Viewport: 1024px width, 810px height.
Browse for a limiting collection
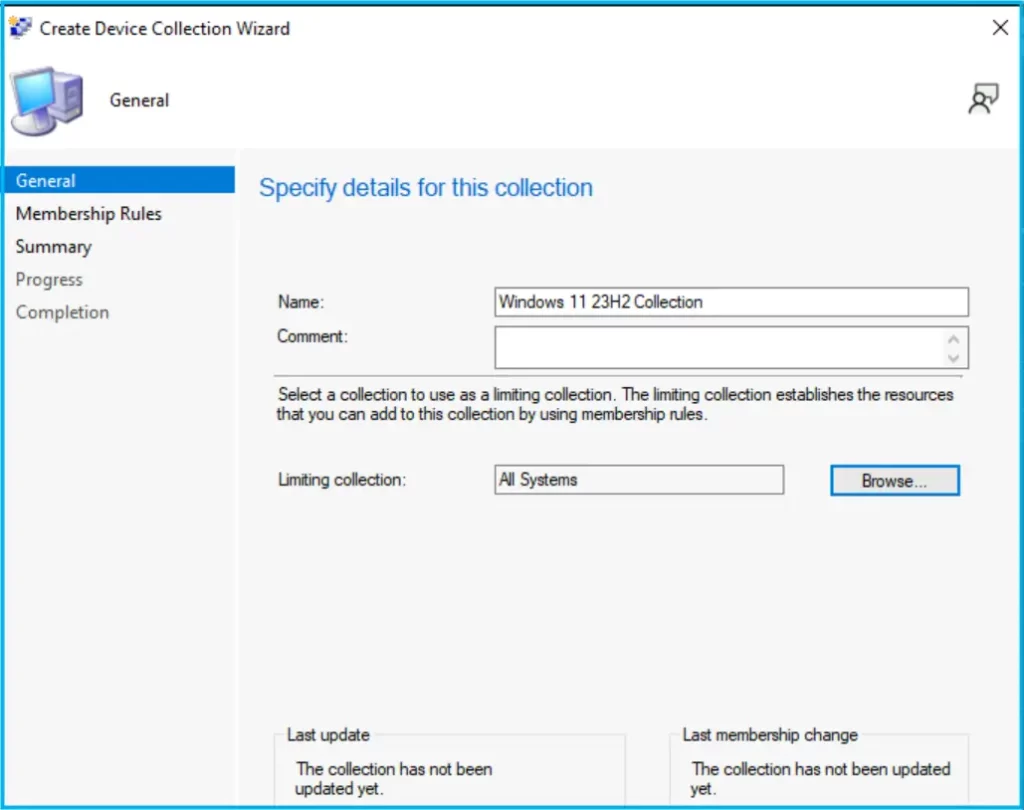pyautogui.click(x=895, y=481)
